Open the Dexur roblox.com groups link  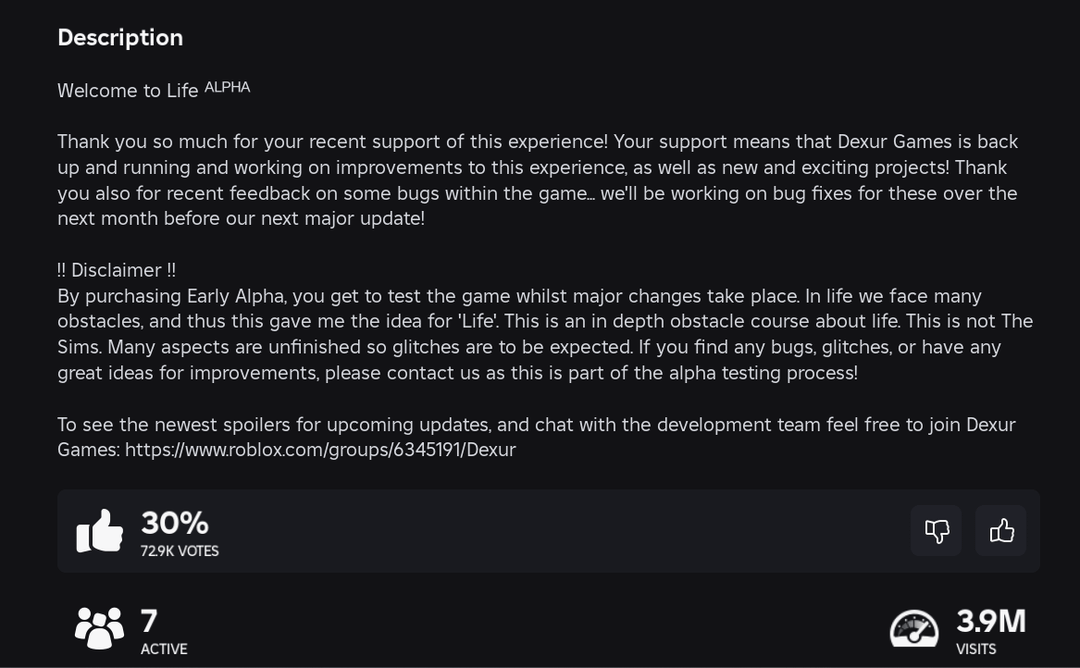320,450
